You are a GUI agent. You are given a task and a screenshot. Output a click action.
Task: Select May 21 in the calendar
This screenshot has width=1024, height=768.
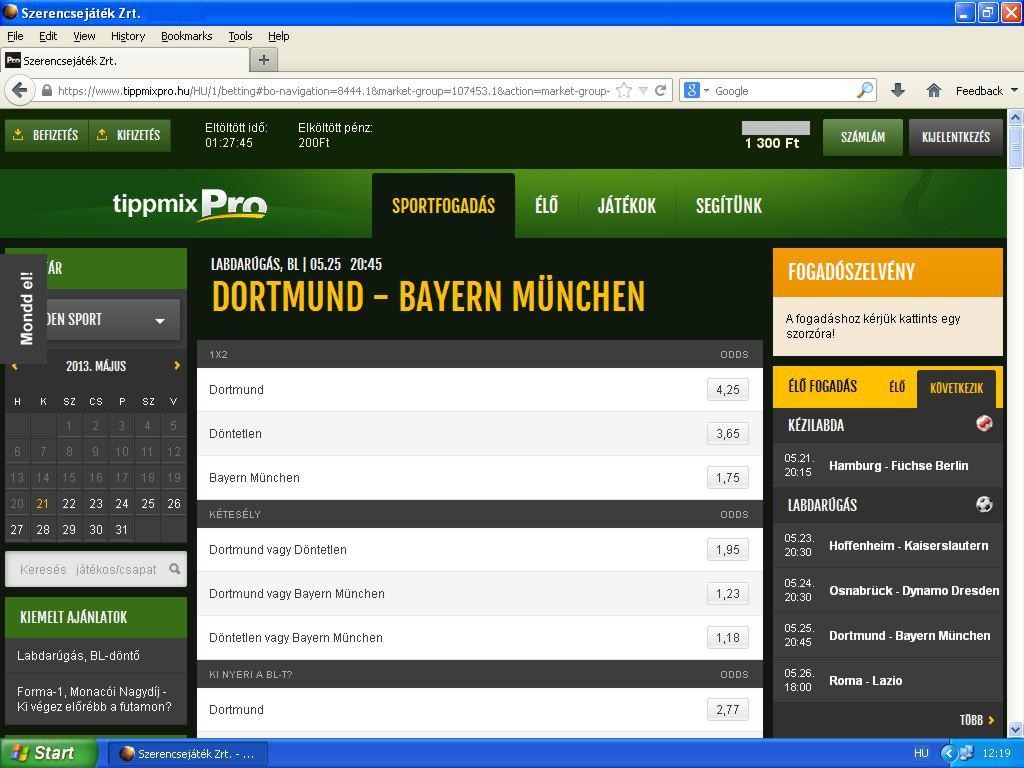[x=43, y=504]
